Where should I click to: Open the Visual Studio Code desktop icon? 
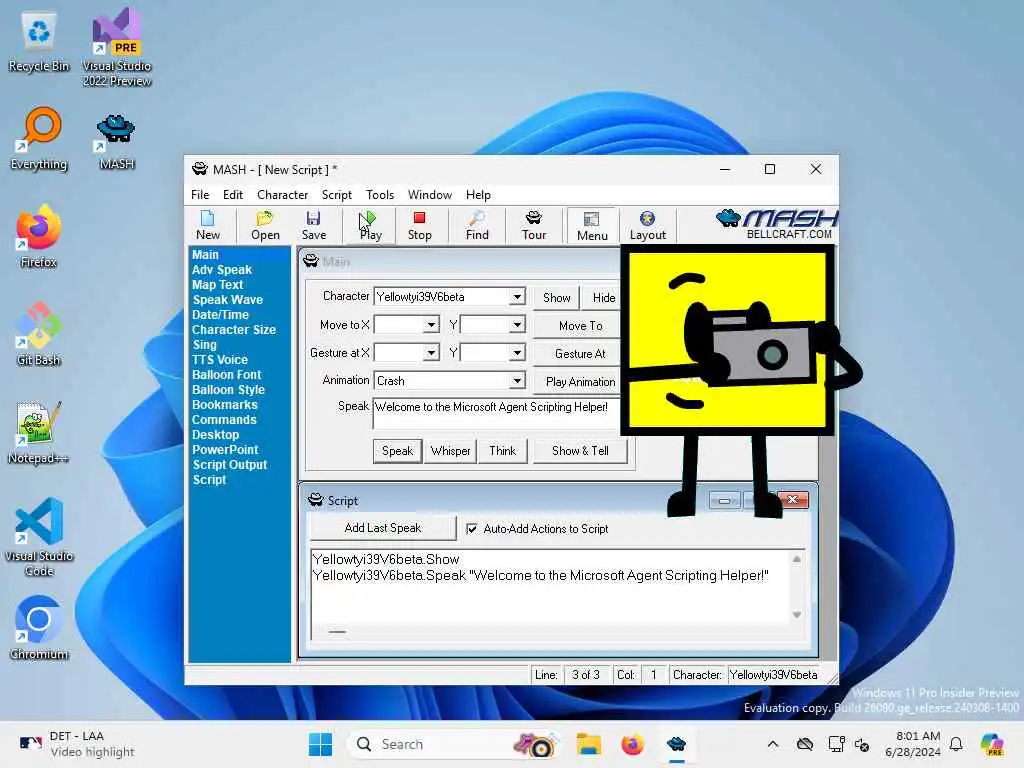click(39, 537)
